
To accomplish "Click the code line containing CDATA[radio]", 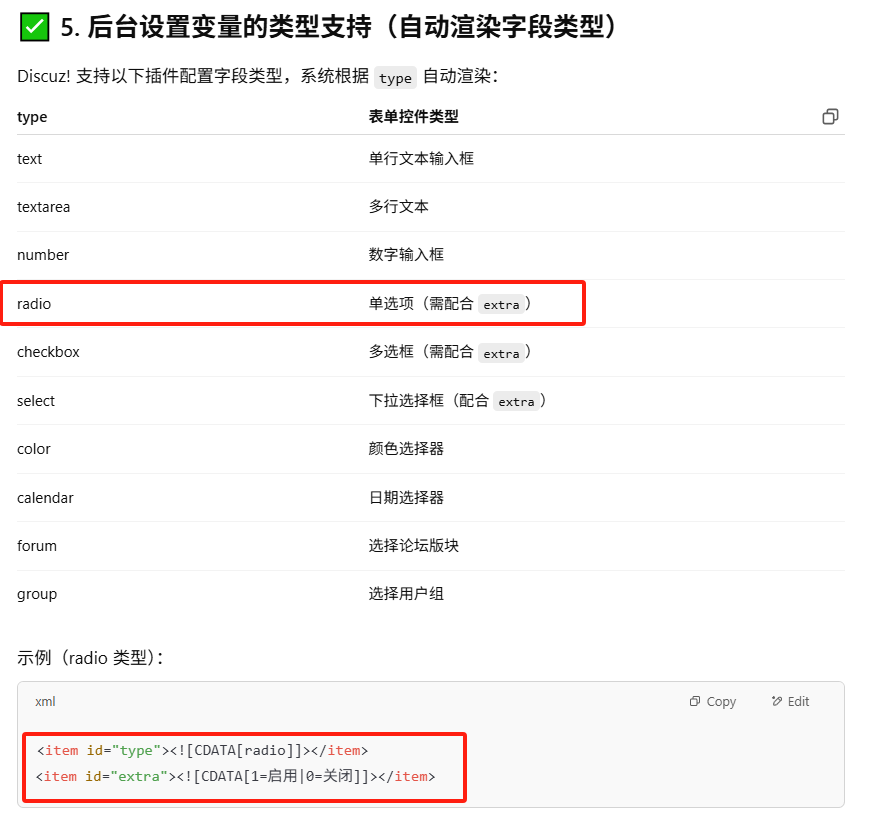I will (202, 751).
